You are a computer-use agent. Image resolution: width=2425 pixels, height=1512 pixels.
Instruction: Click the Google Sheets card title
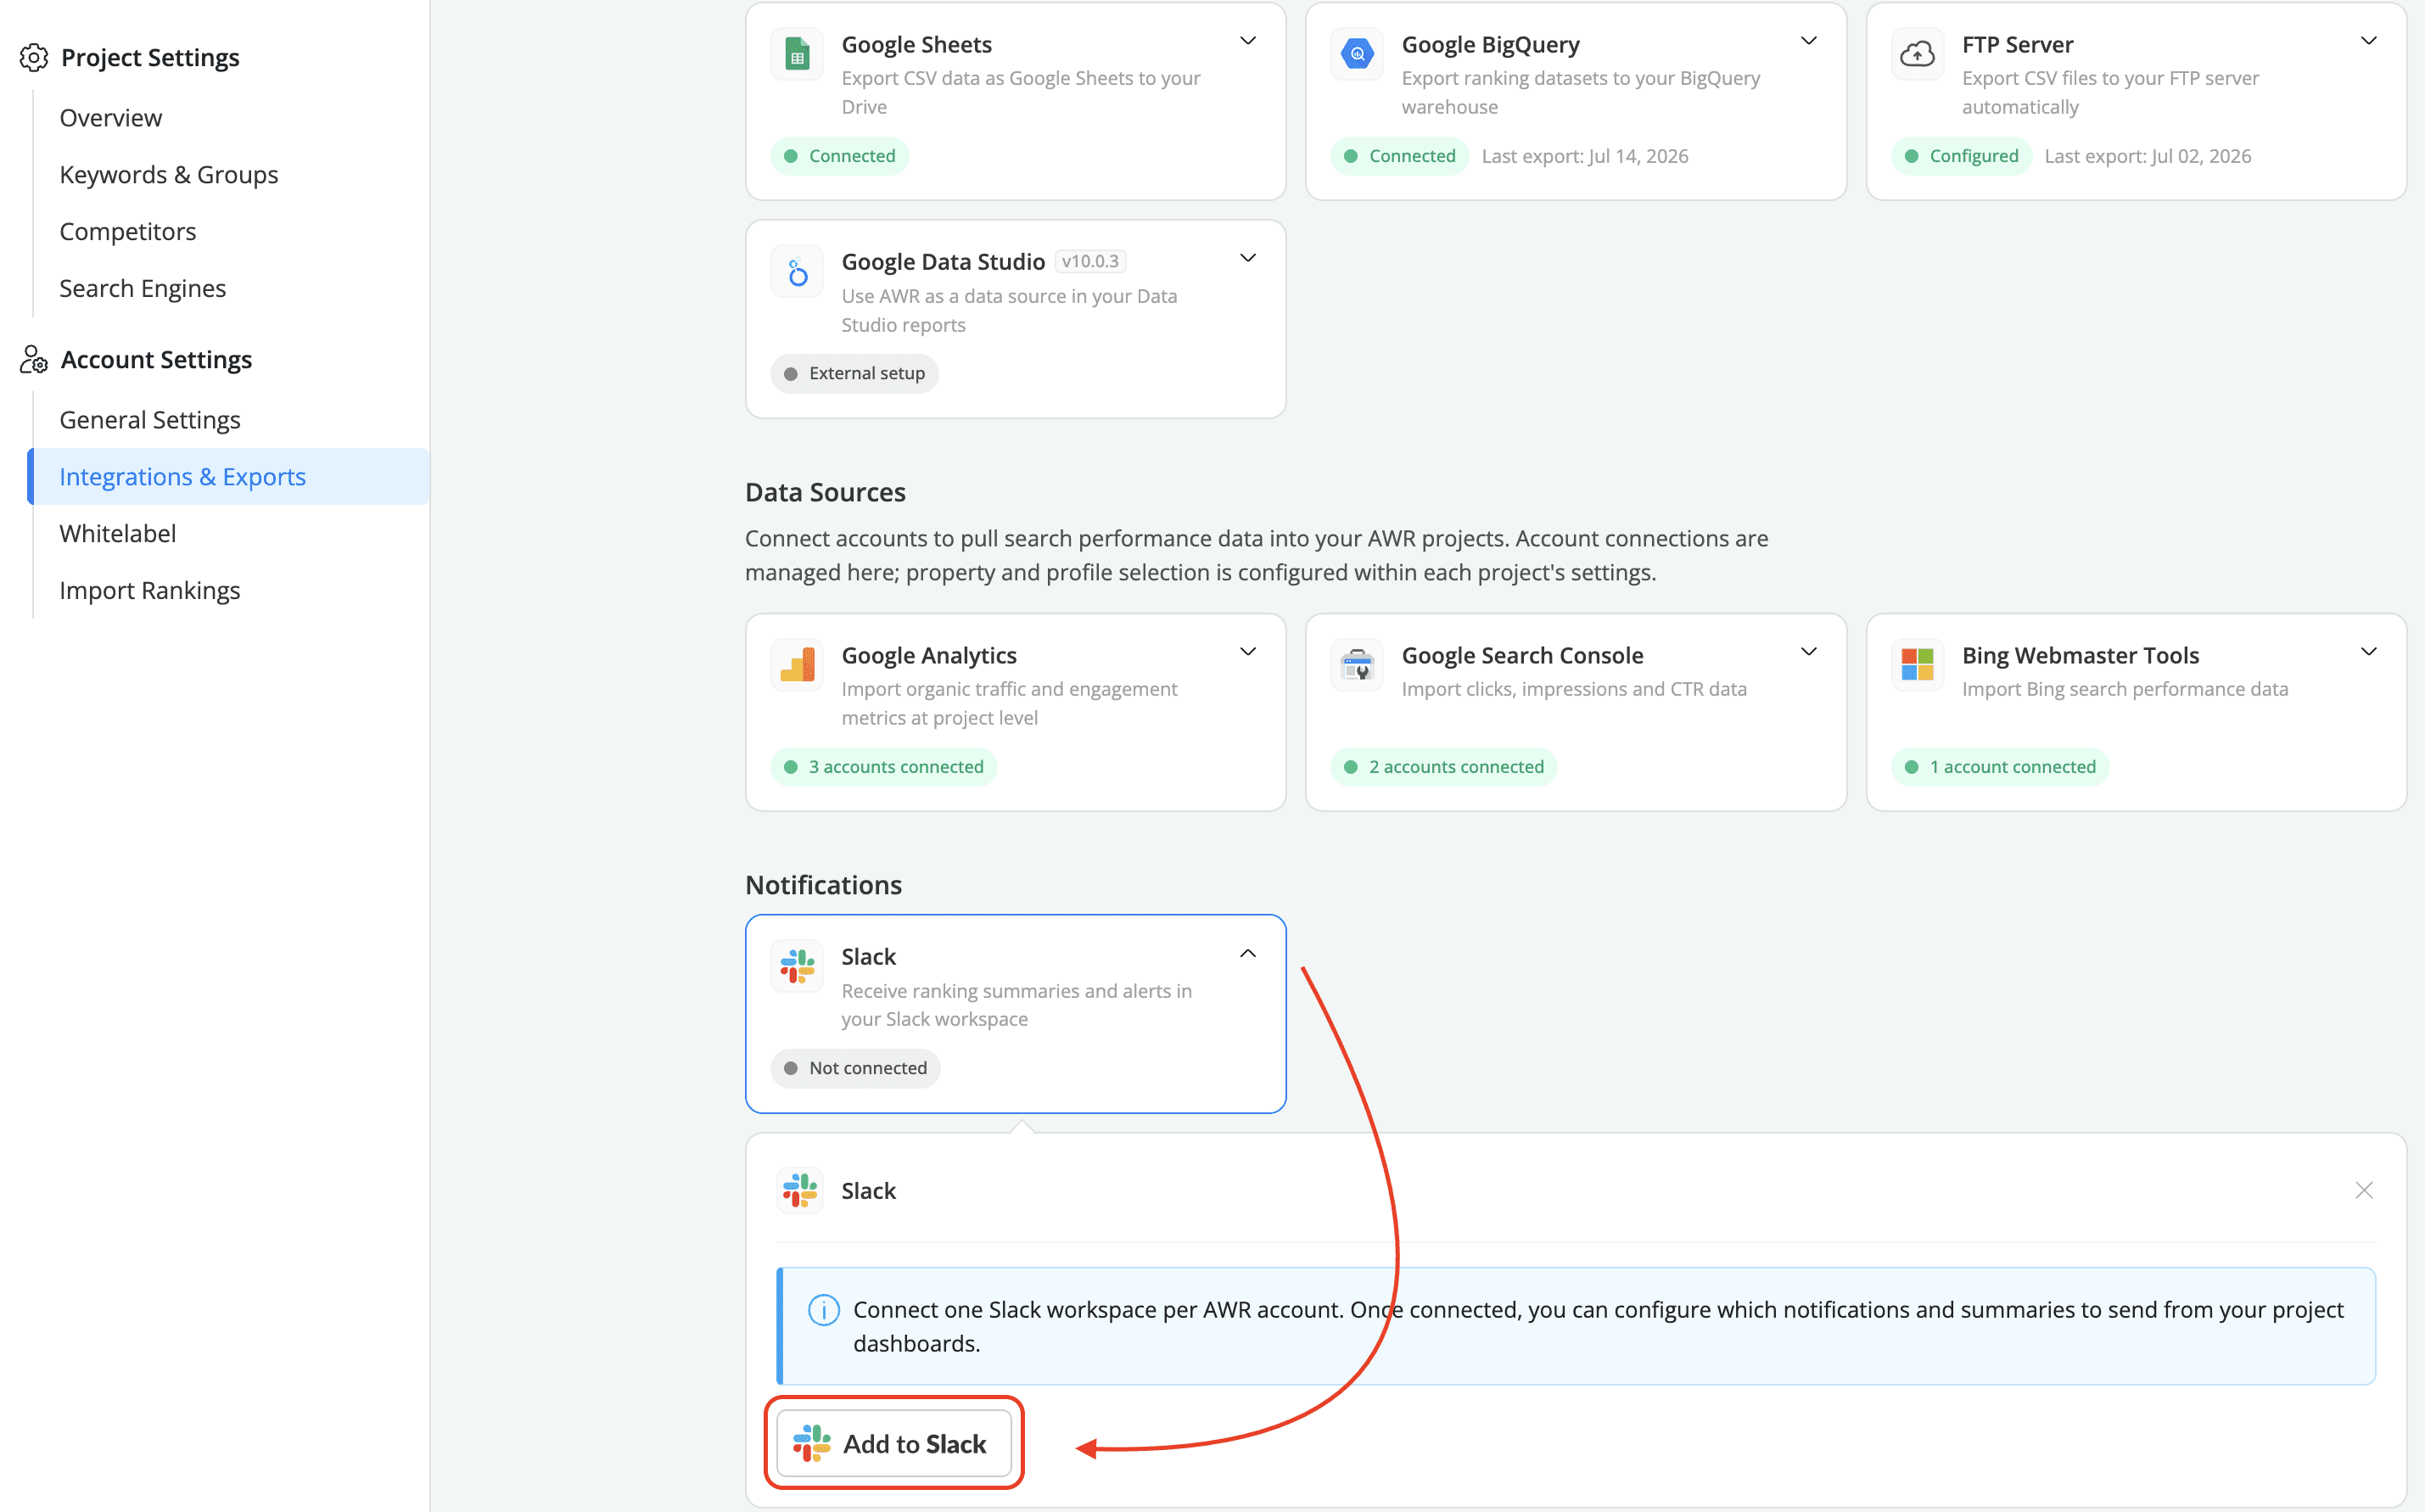pos(916,44)
